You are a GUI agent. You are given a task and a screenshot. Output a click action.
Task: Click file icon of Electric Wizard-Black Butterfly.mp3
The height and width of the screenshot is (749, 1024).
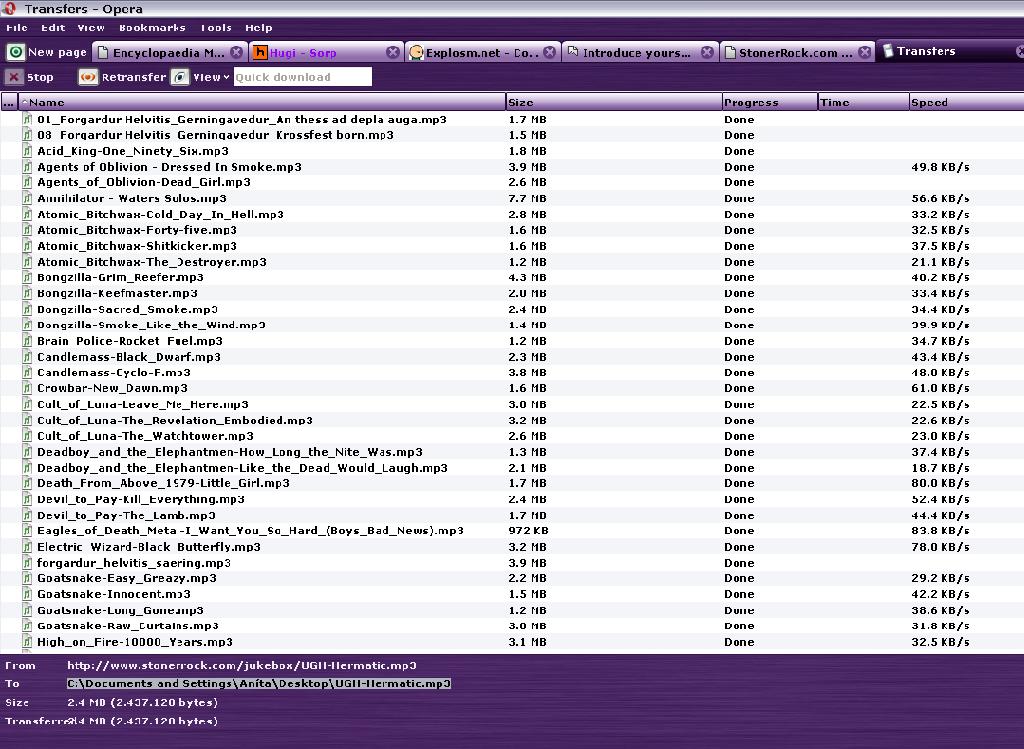coord(27,547)
